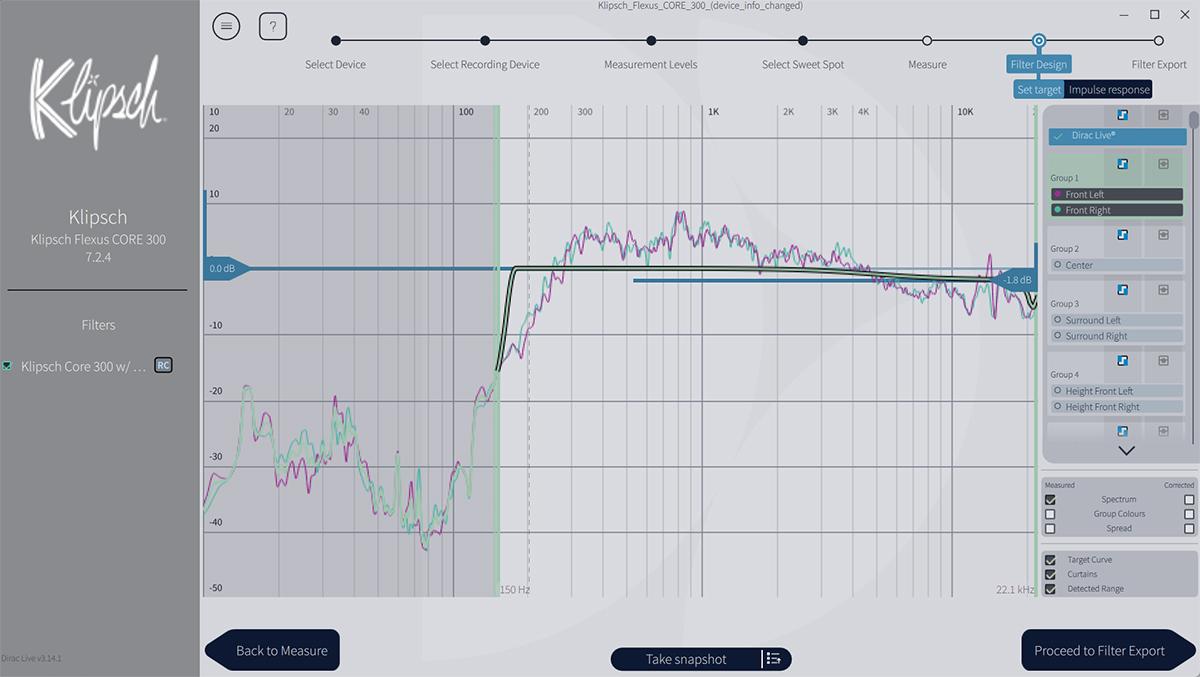Go to the Select Device step label
This screenshot has height=677, width=1200.
click(336, 64)
